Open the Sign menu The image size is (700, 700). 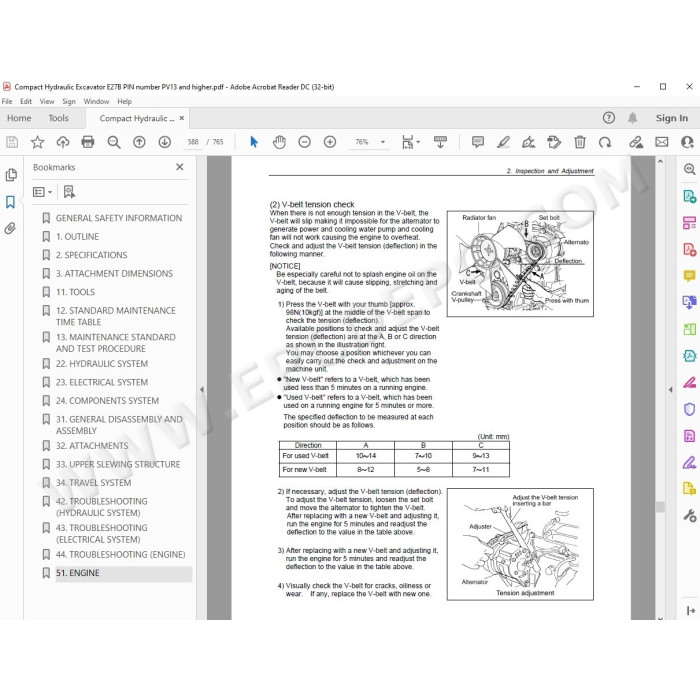pos(69,101)
